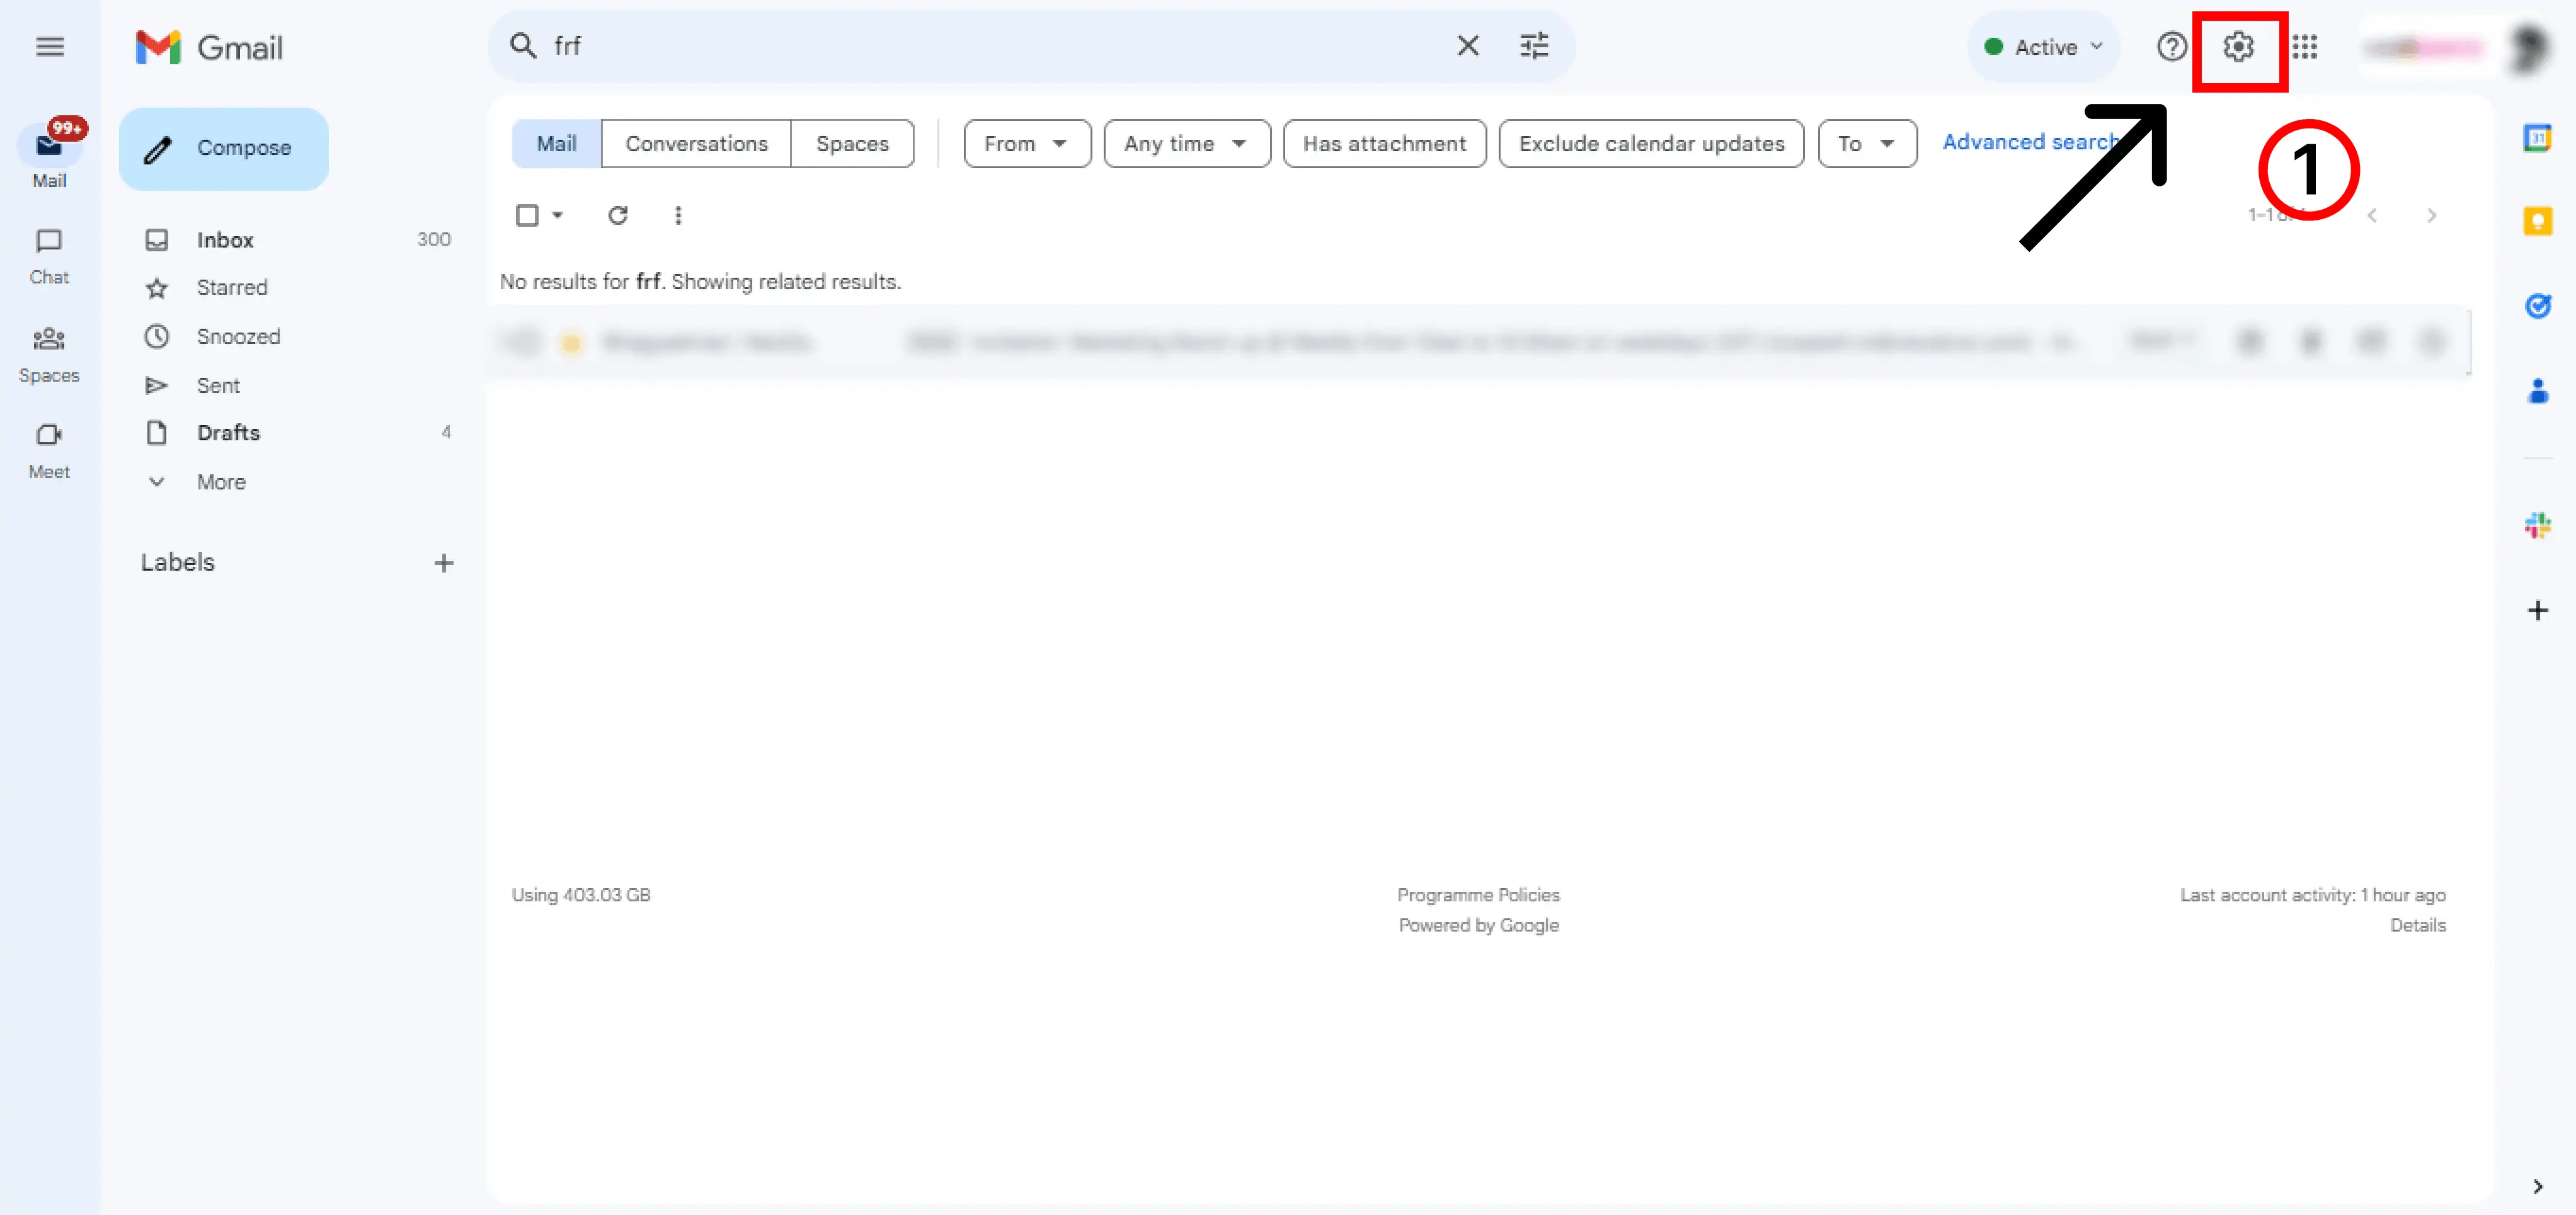
Task: Open the Tasks side panel icon
Action: [2537, 306]
